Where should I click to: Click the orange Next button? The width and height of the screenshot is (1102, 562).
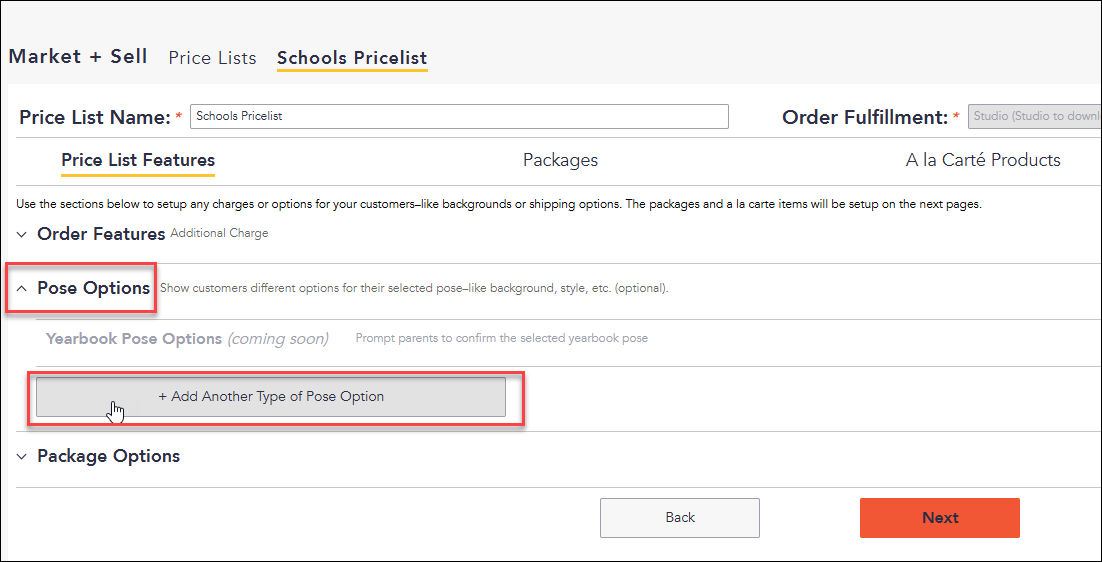pyautogui.click(x=940, y=518)
